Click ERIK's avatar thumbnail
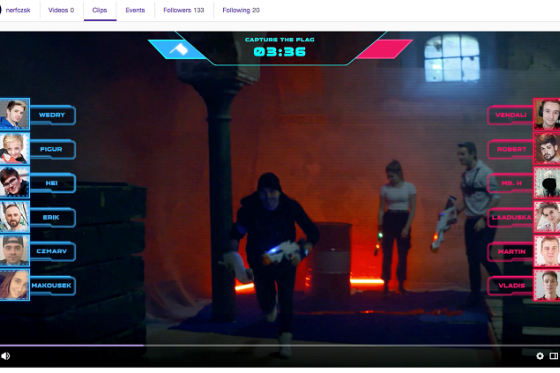Image resolution: width=560 pixels, height=373 pixels. point(14,217)
